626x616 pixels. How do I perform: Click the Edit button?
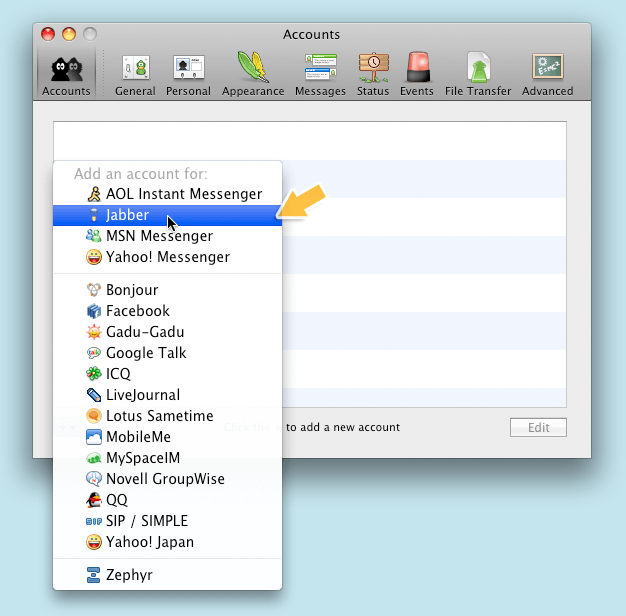[x=538, y=428]
